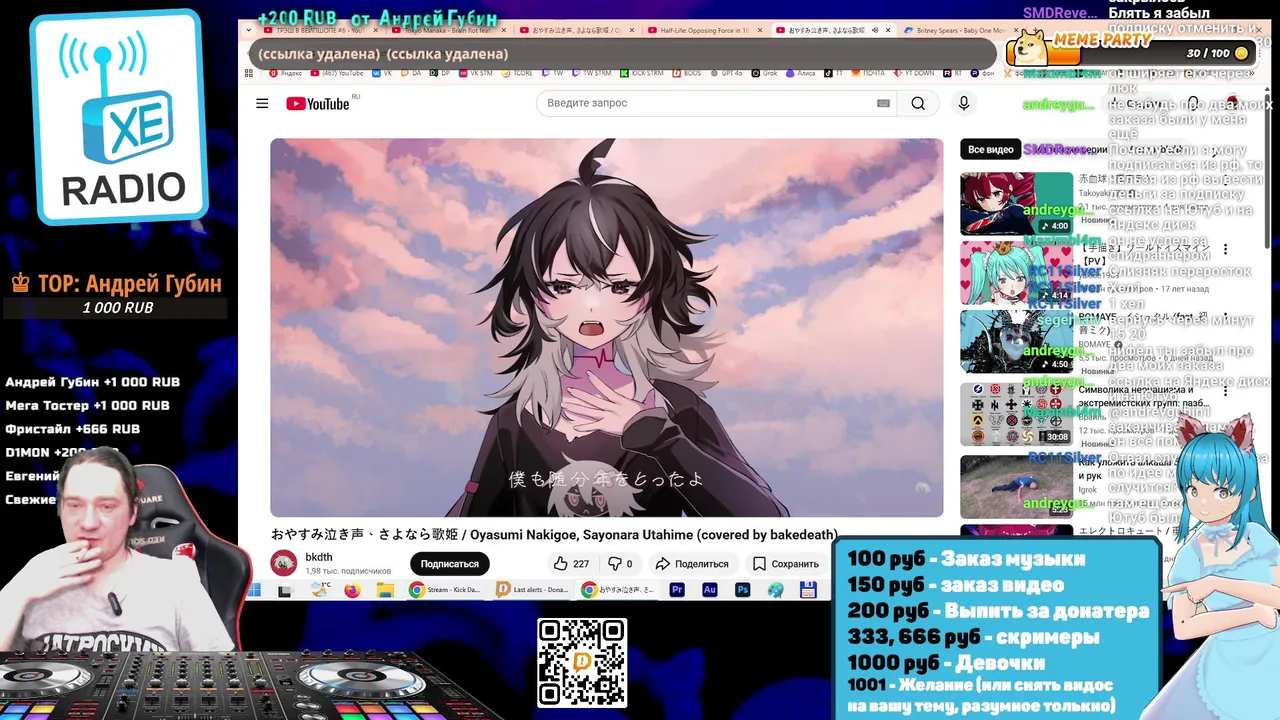
Task: Open the bkdth channel avatar
Action: (284, 563)
